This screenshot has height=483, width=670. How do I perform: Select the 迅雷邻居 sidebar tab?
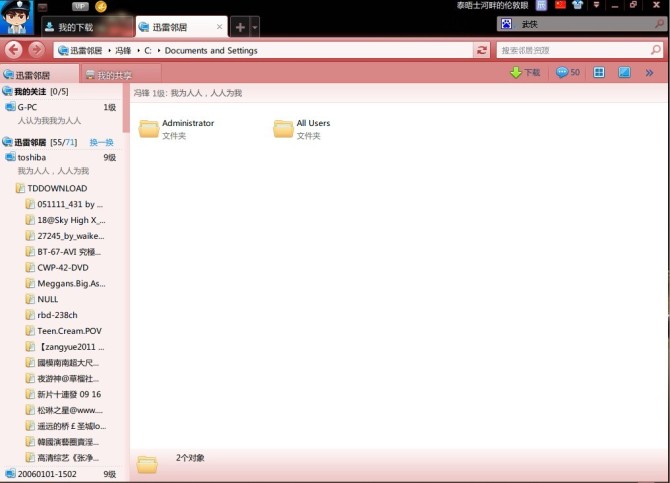(39, 74)
